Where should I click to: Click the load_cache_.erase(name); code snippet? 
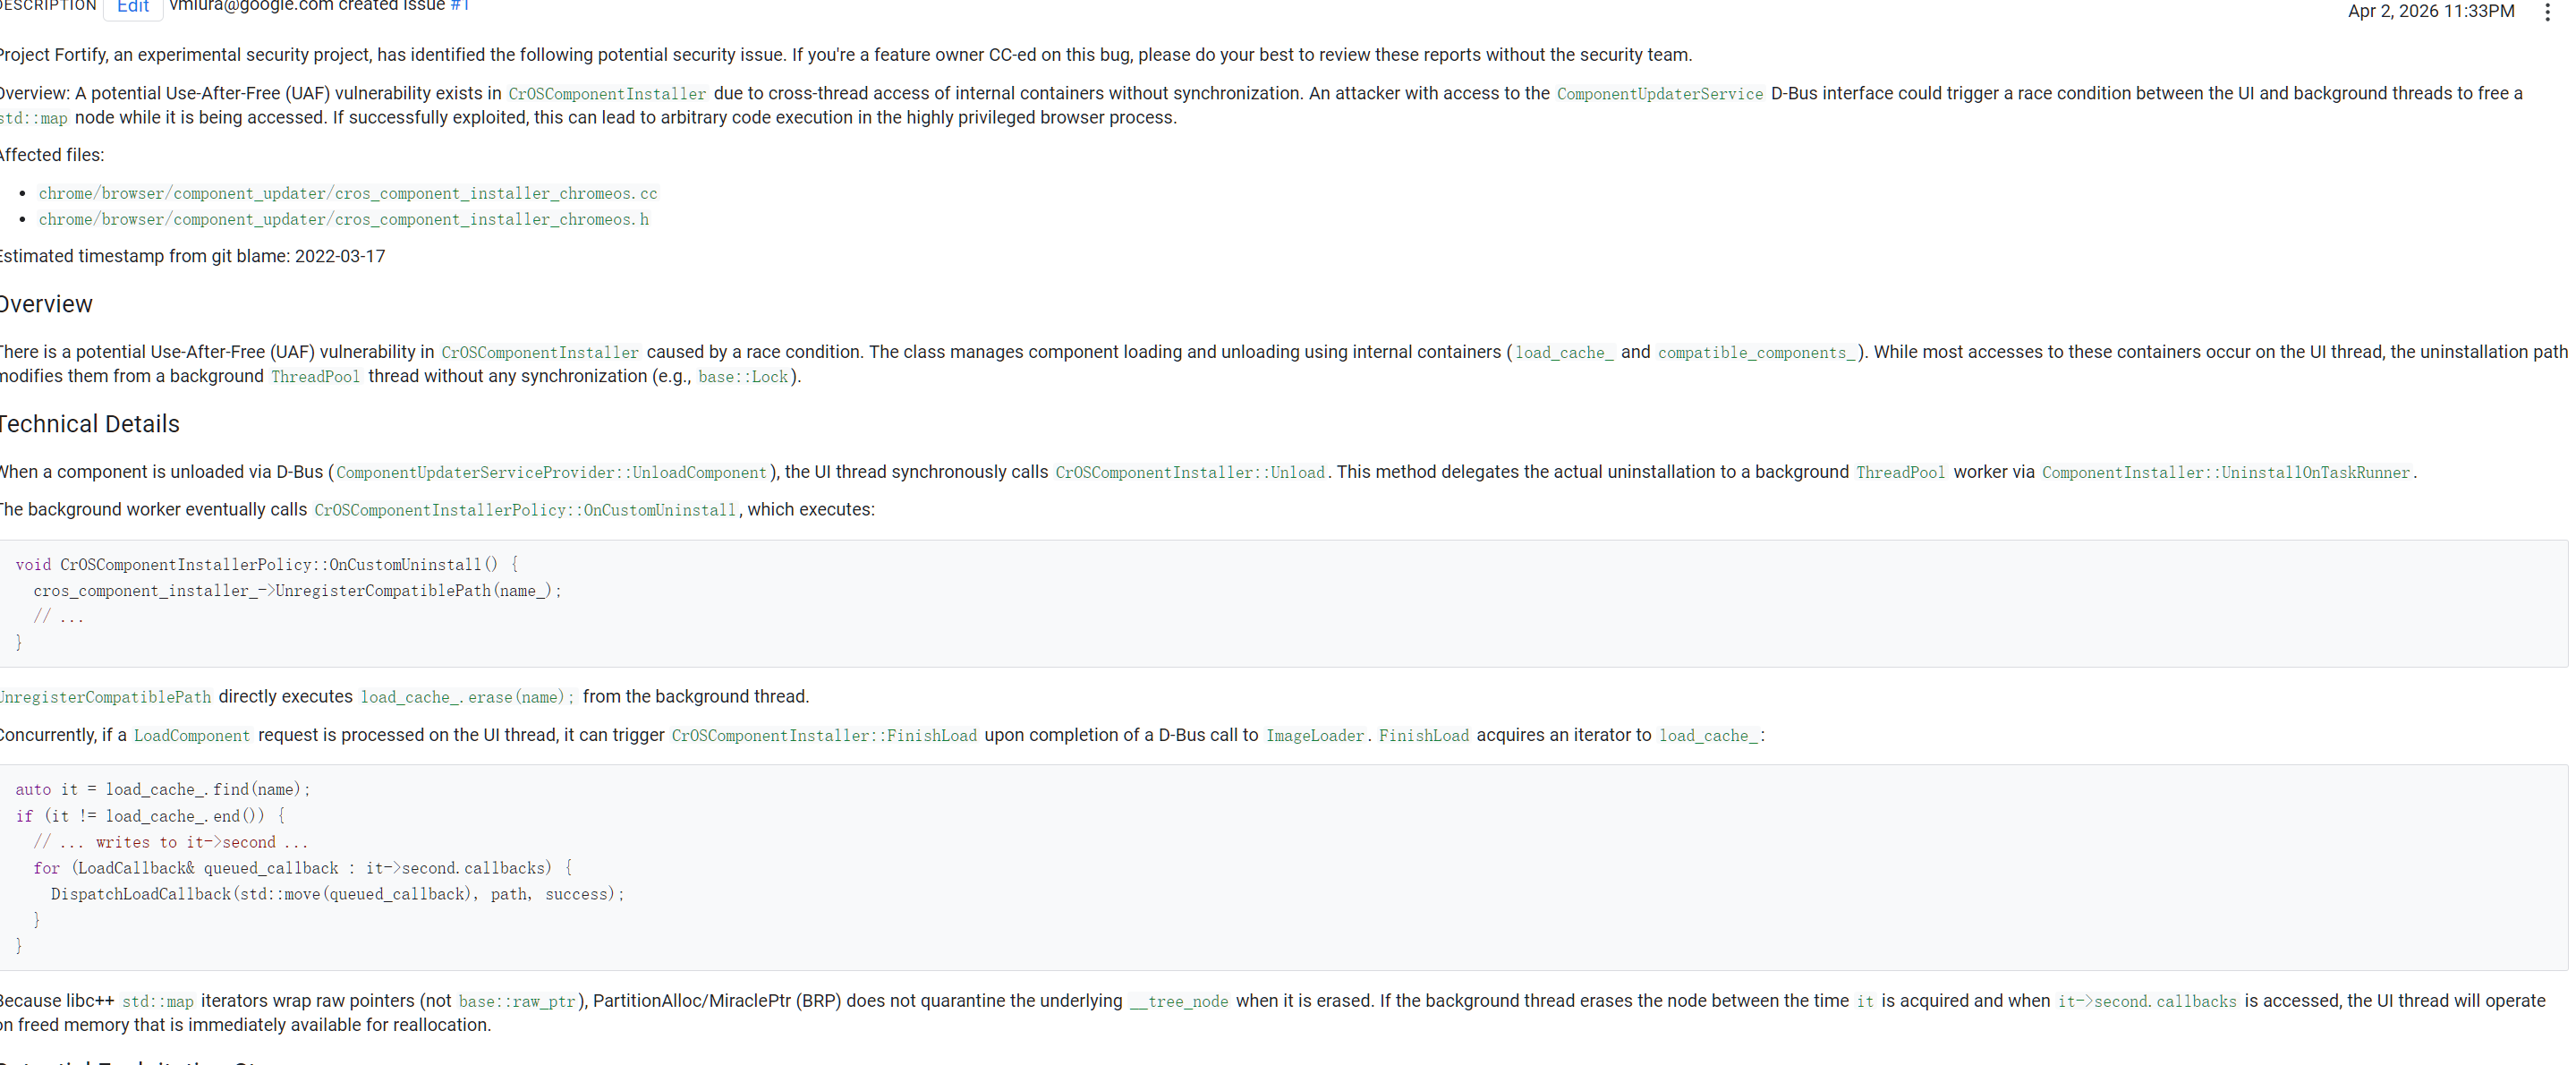(x=467, y=697)
